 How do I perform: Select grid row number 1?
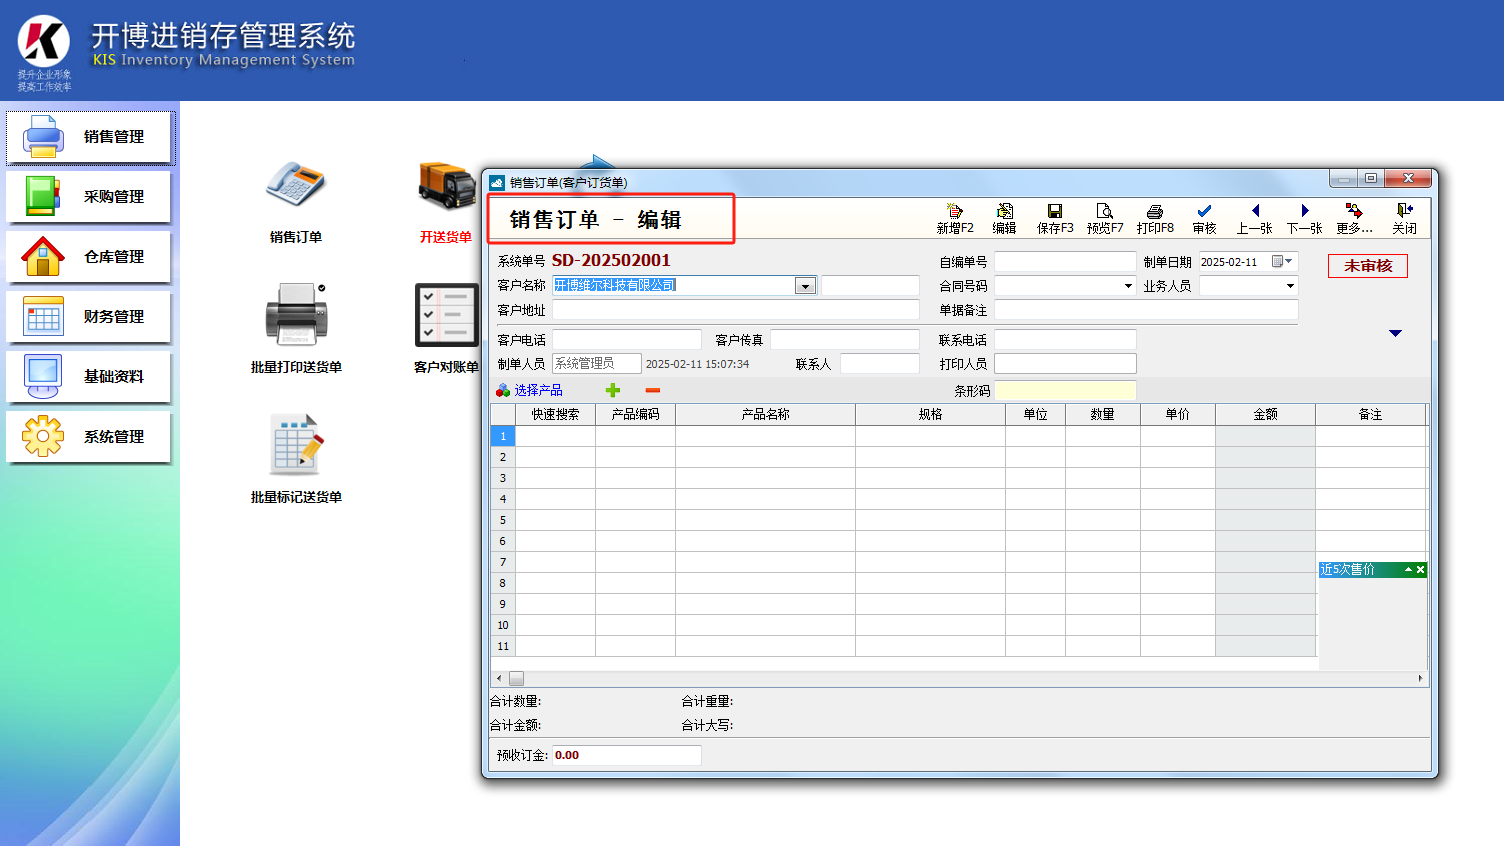pyautogui.click(x=503, y=436)
